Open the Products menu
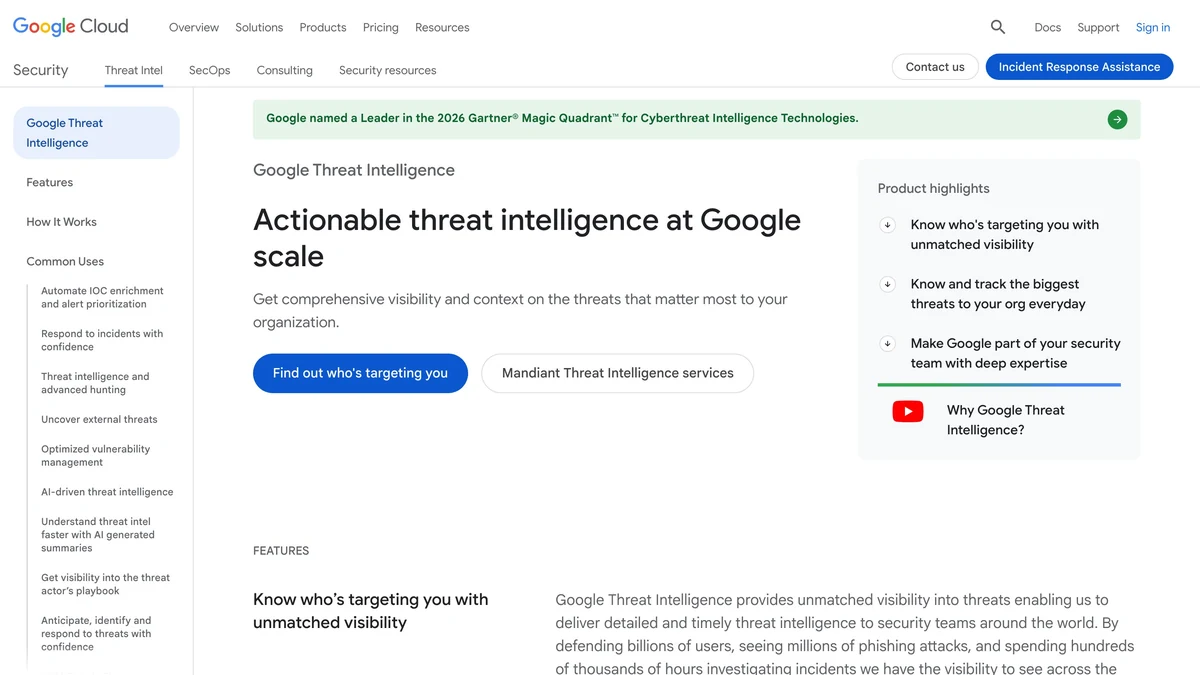The height and width of the screenshot is (675, 1200). [x=323, y=27]
